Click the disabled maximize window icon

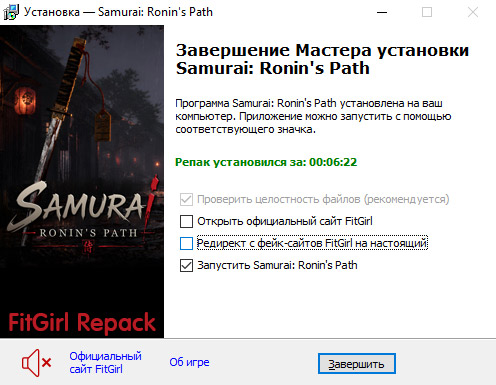(427, 12)
